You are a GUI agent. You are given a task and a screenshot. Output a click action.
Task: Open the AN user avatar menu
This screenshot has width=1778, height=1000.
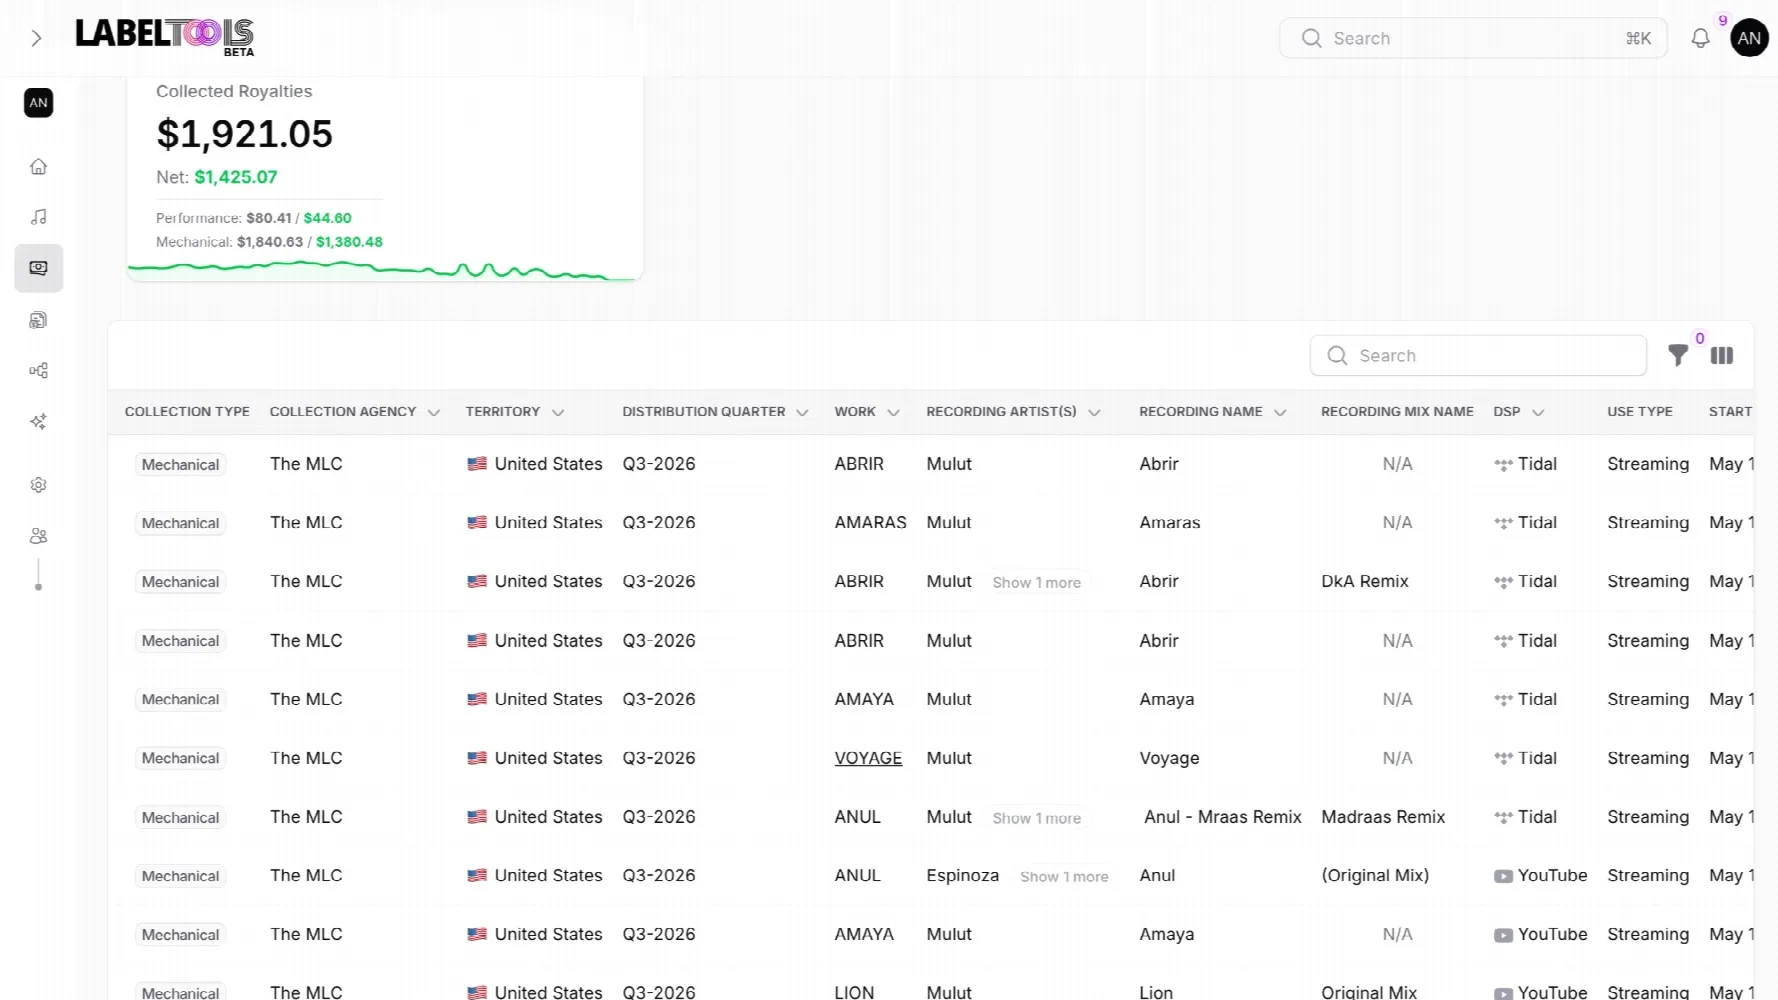pos(1749,38)
